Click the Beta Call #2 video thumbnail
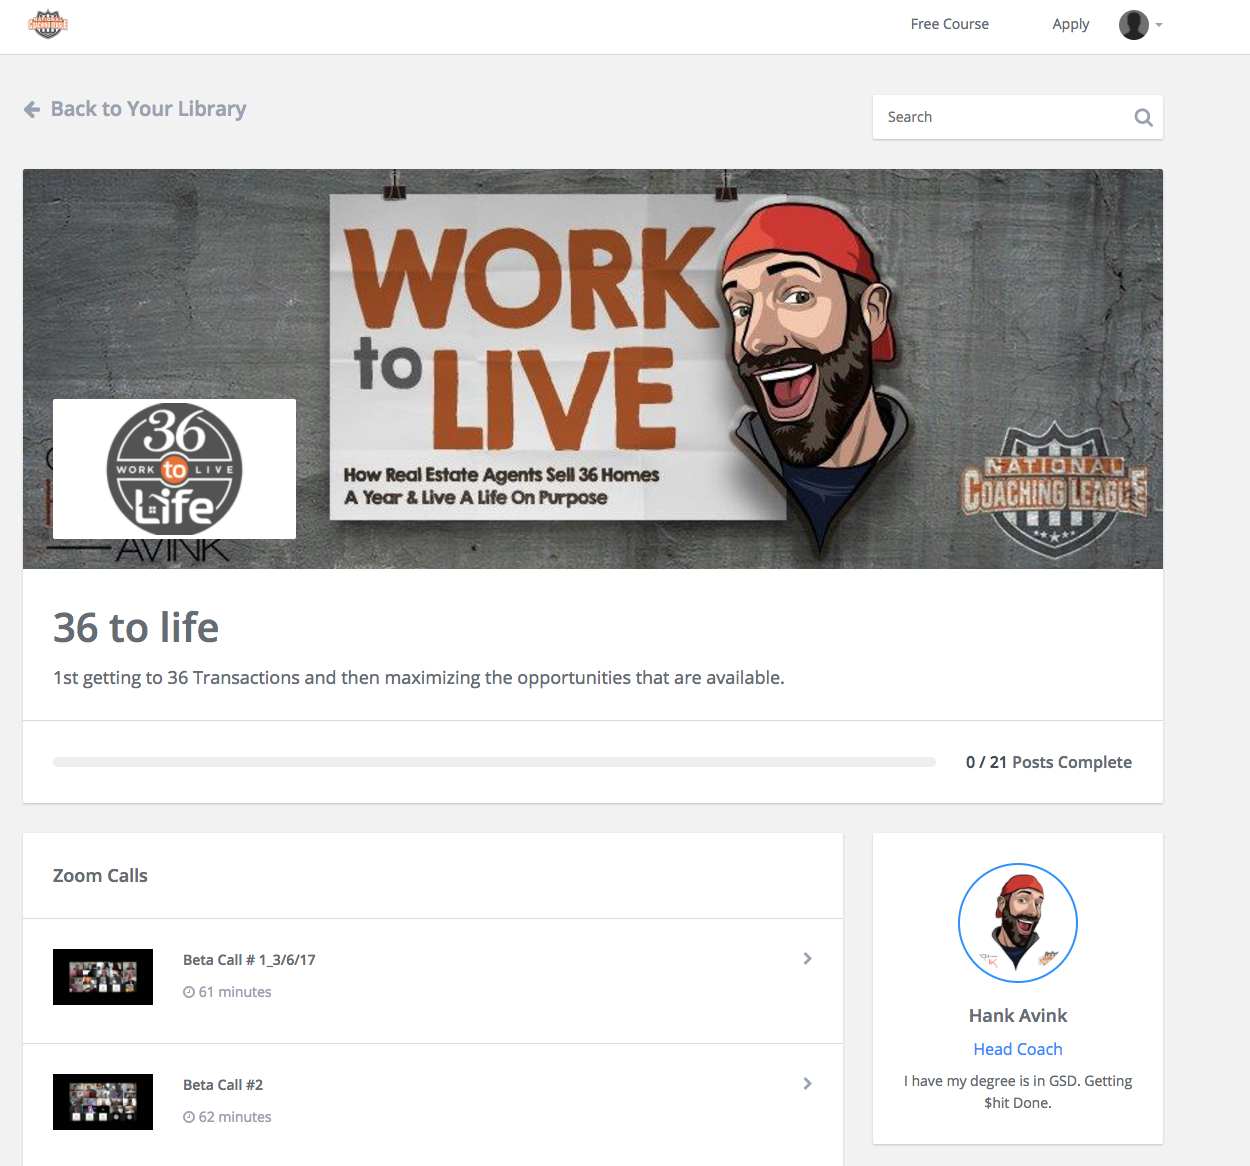The width and height of the screenshot is (1250, 1166). tap(103, 1102)
